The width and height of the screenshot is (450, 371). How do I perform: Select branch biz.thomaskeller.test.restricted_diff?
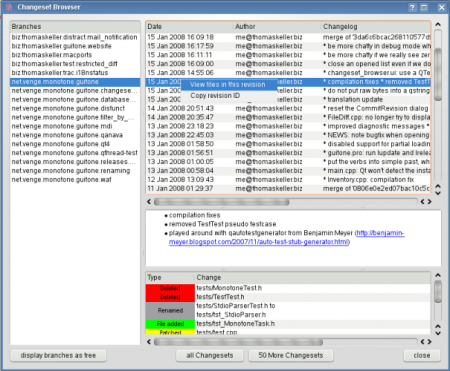[75, 64]
